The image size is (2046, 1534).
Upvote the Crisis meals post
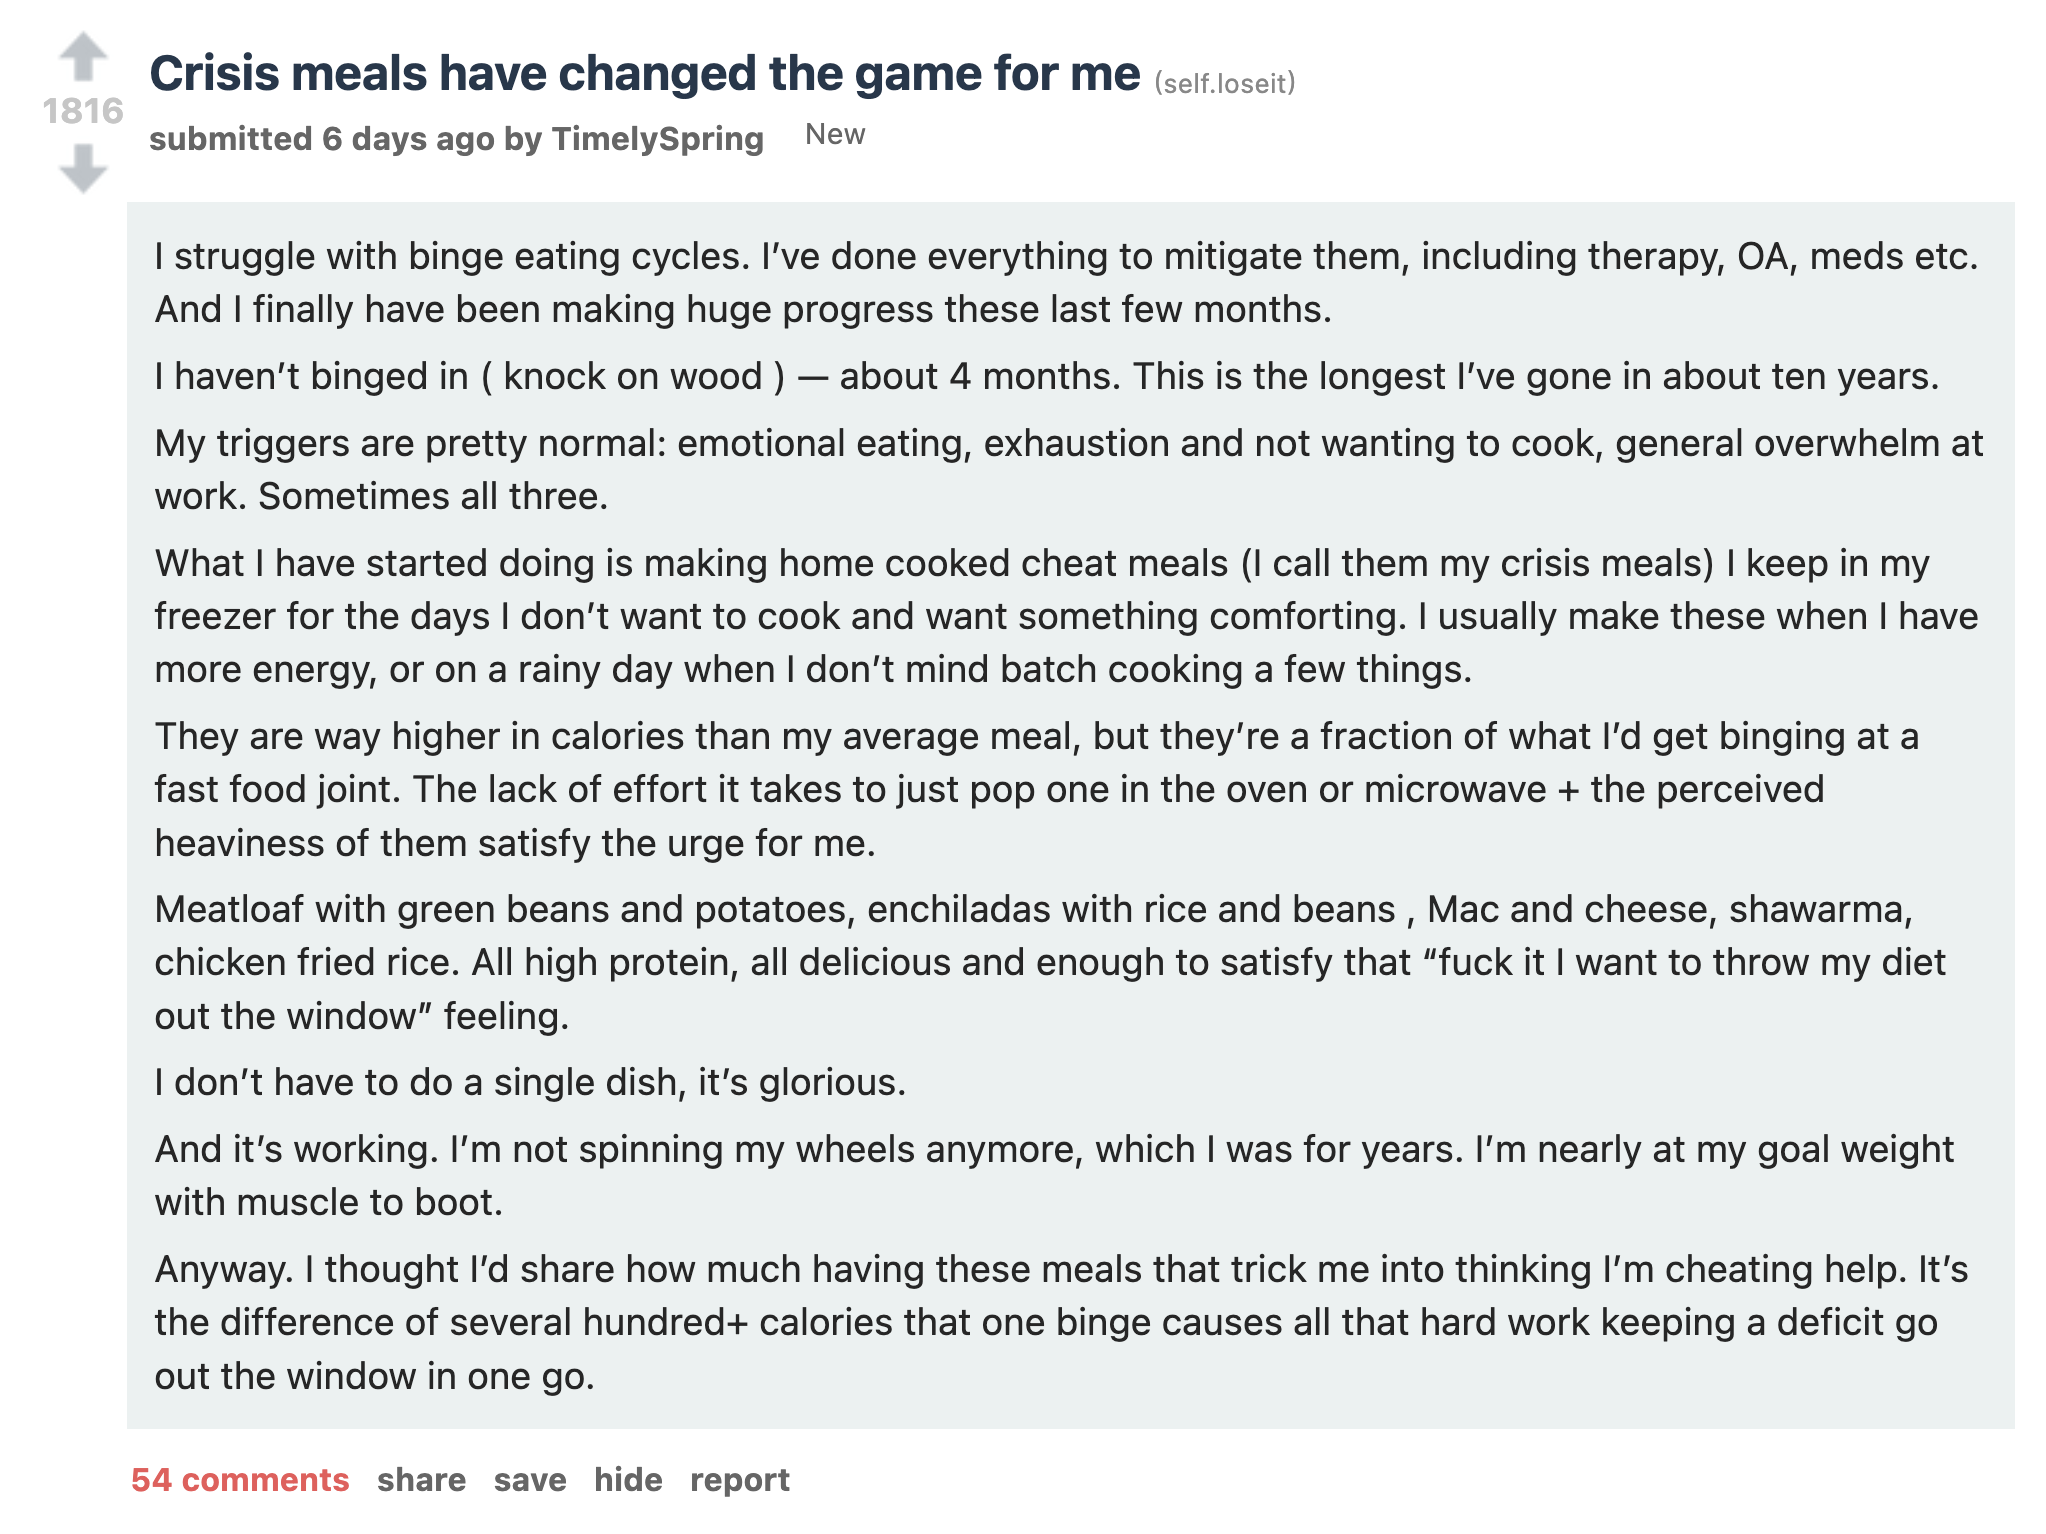click(82, 55)
